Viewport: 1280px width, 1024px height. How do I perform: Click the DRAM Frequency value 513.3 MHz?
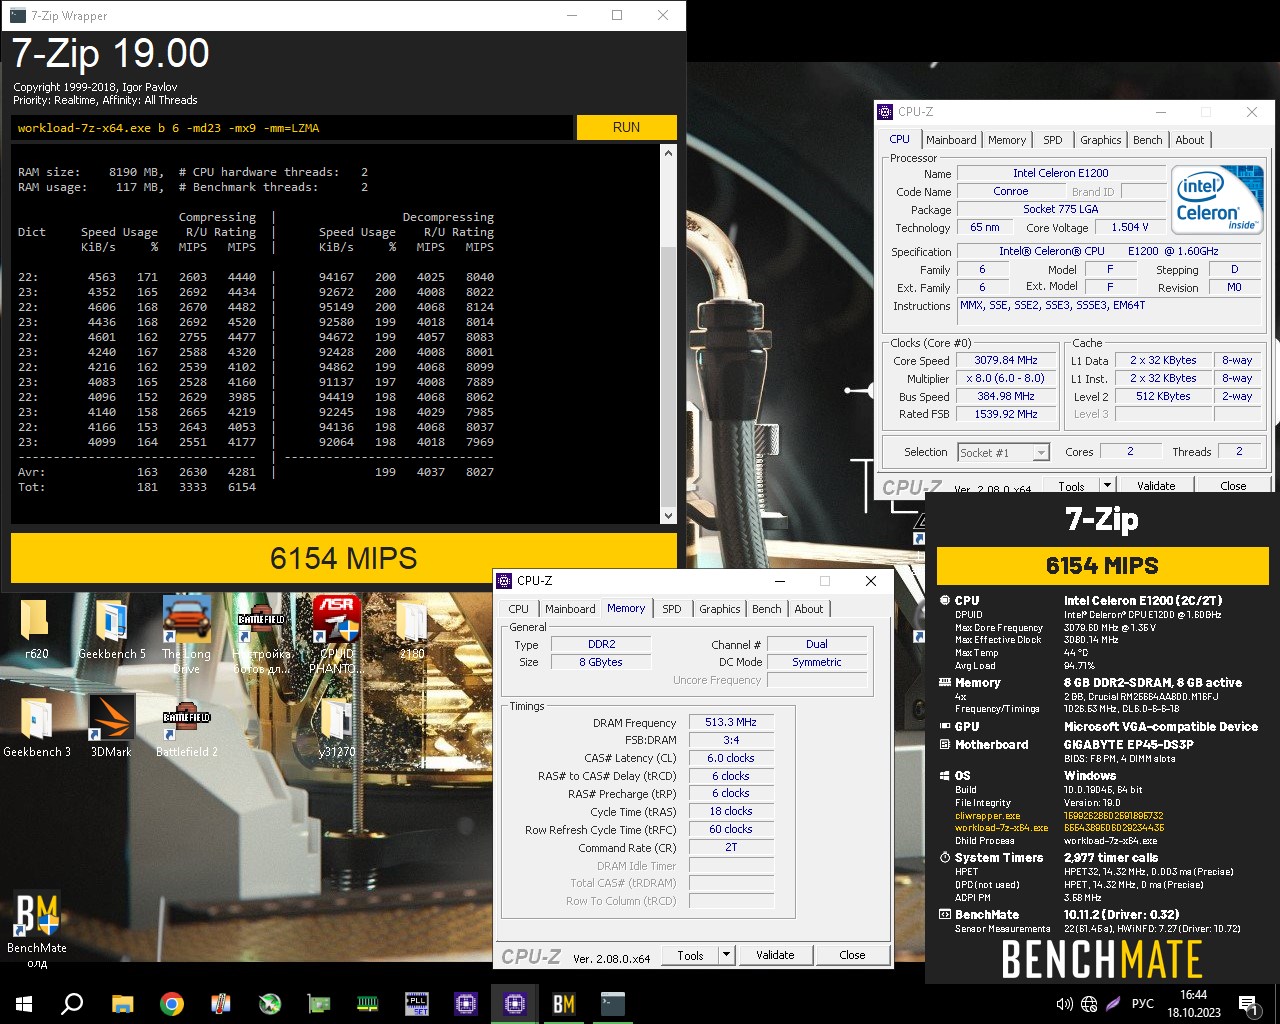[x=731, y=722]
